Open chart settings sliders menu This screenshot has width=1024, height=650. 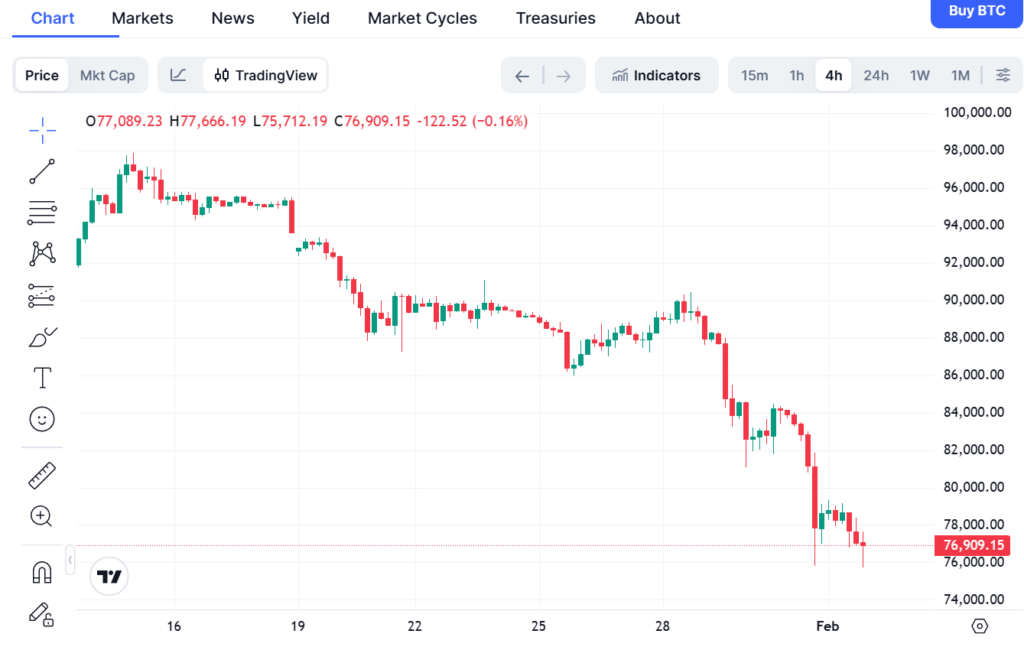point(1003,75)
